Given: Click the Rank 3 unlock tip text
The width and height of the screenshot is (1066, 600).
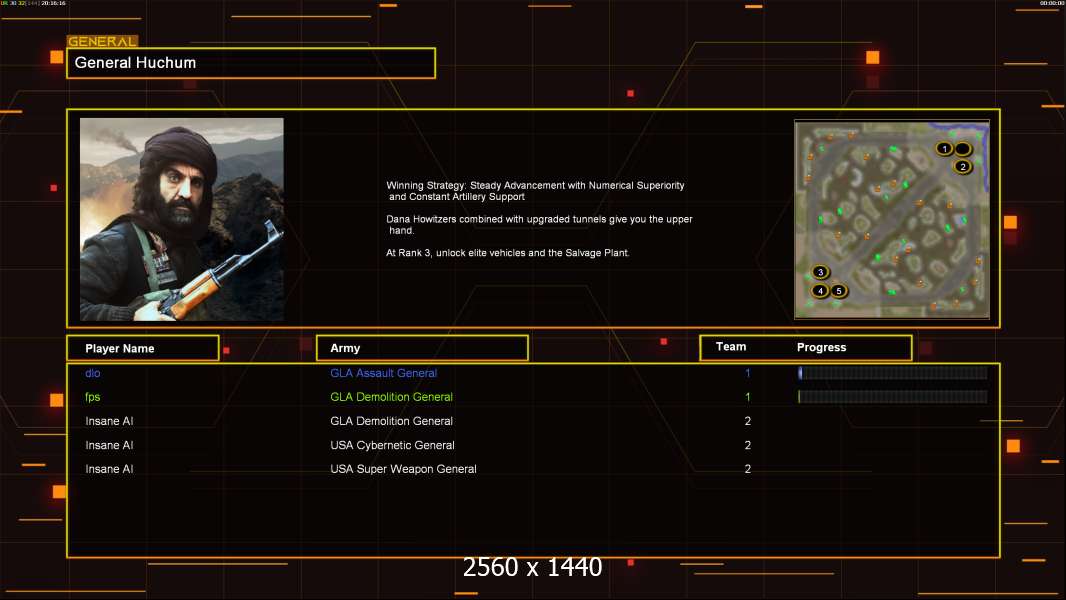Looking at the screenshot, I should click(508, 253).
